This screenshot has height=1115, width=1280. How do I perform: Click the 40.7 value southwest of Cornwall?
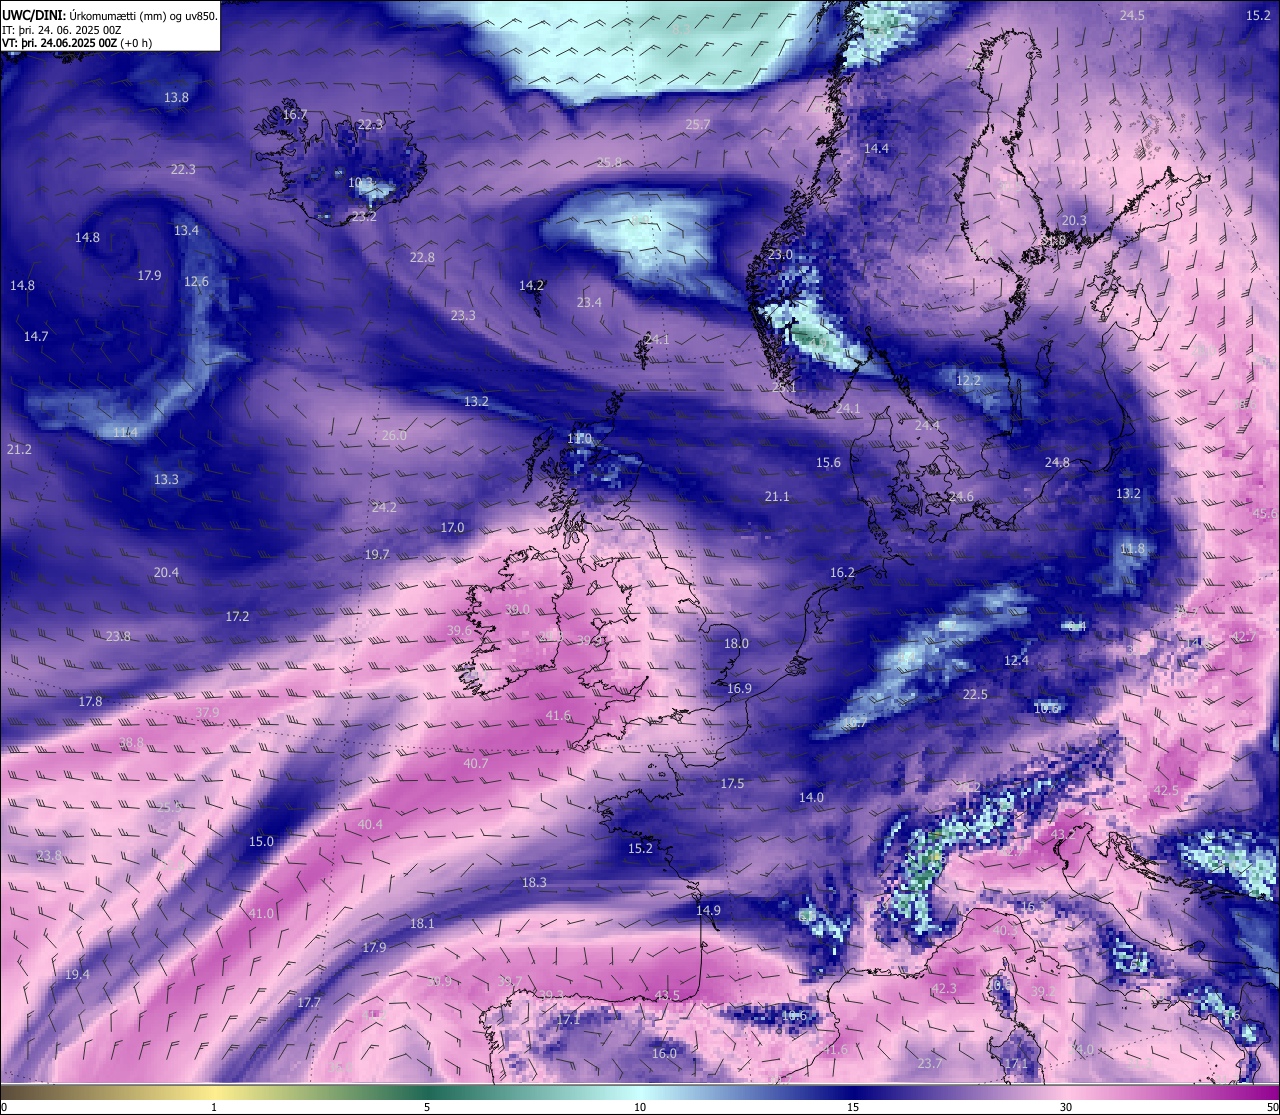(476, 763)
